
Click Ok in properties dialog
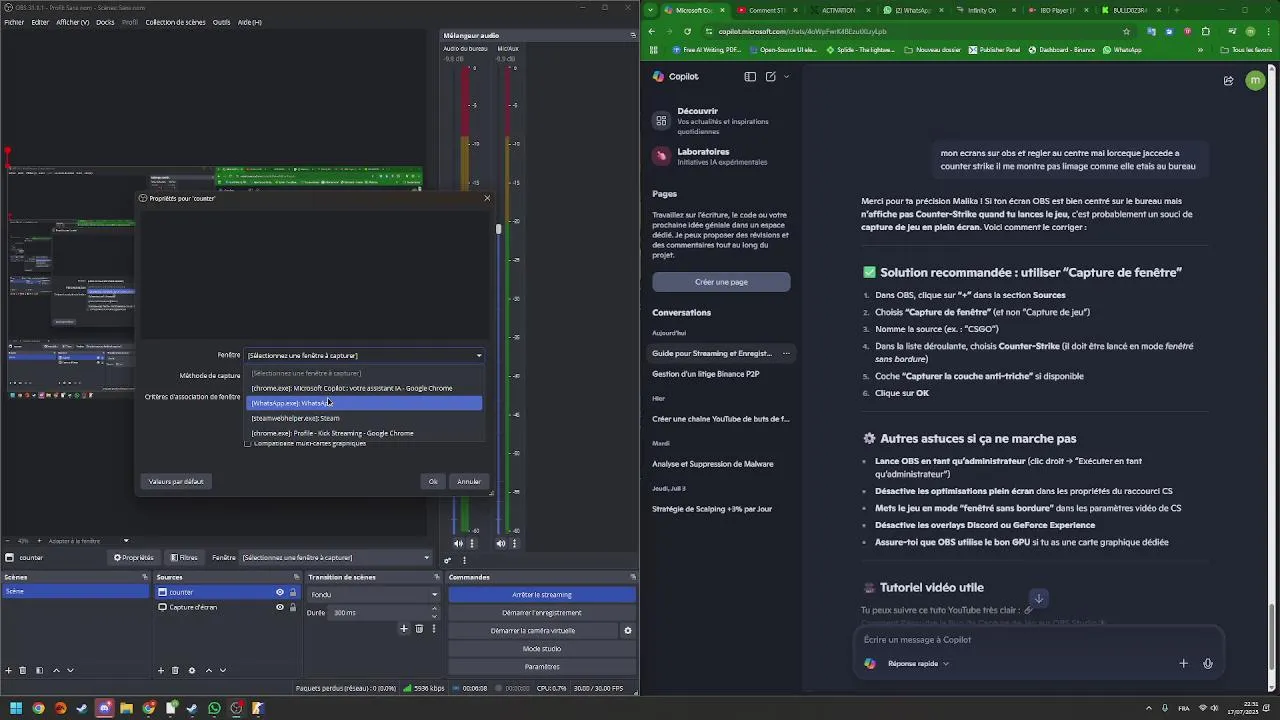(433, 482)
